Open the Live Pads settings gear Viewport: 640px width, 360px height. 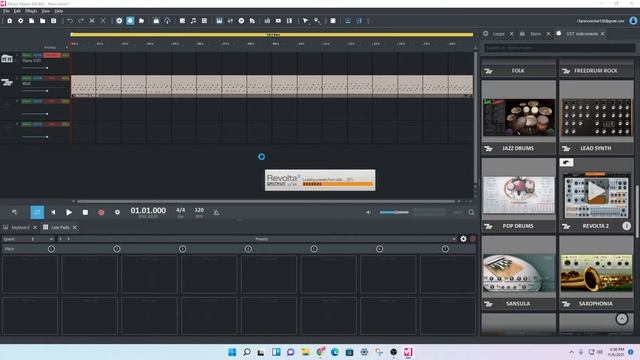[463, 239]
